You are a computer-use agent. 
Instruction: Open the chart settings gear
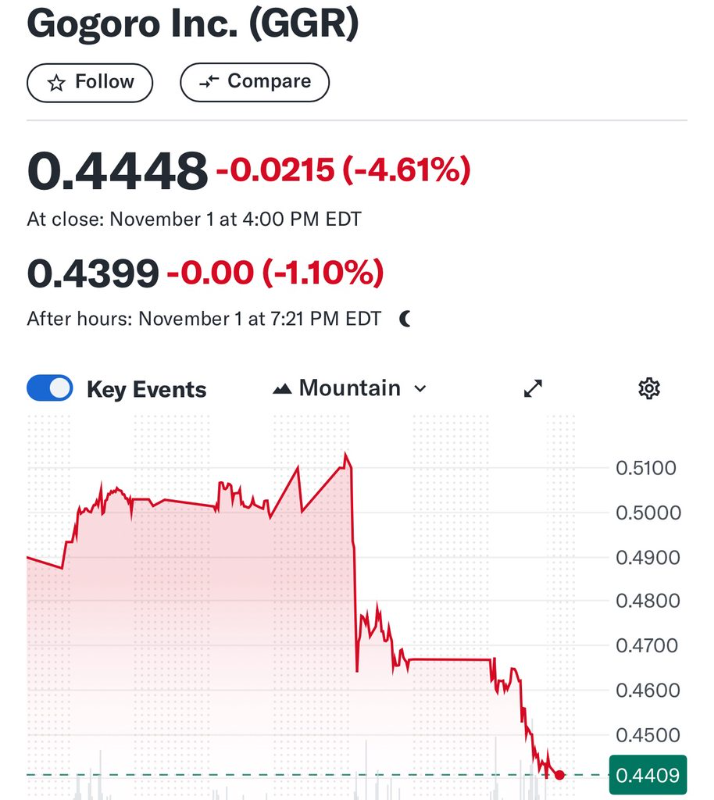coord(649,388)
